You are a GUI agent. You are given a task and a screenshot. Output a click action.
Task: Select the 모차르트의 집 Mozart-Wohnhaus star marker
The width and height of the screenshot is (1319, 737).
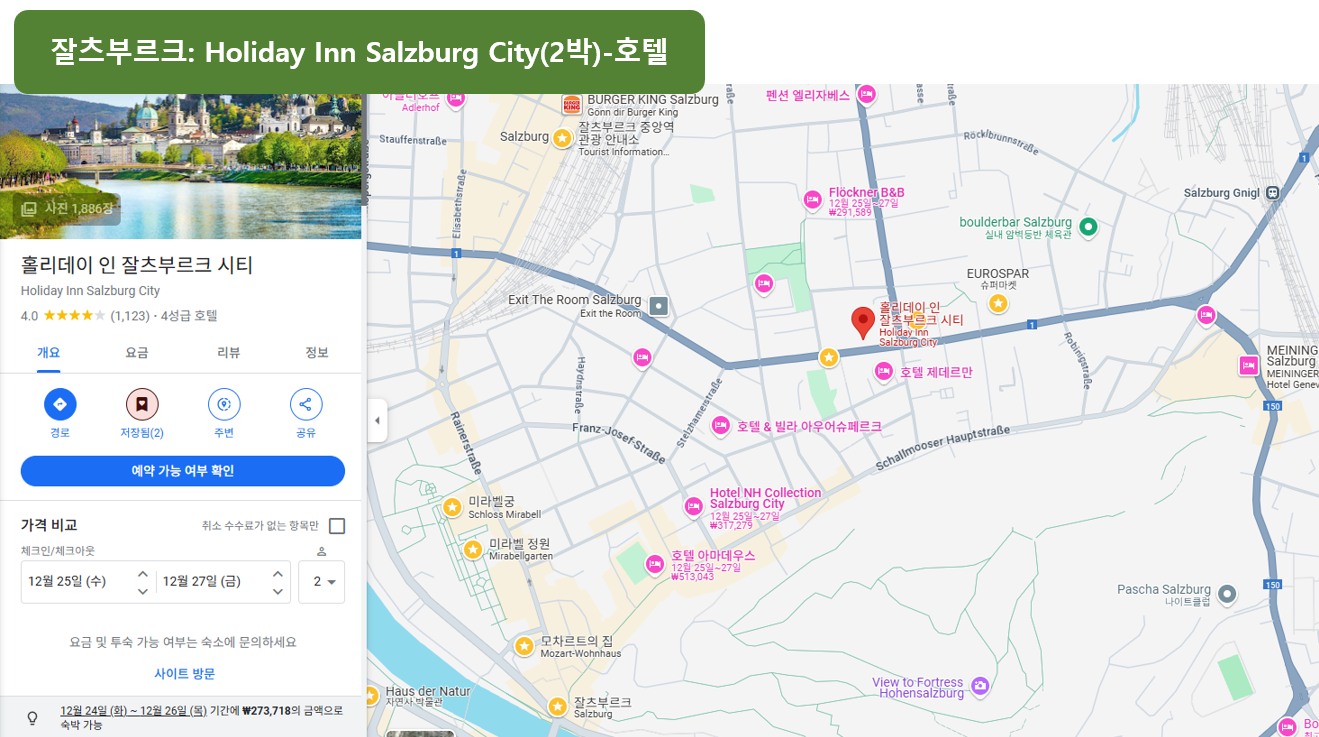coord(523,646)
